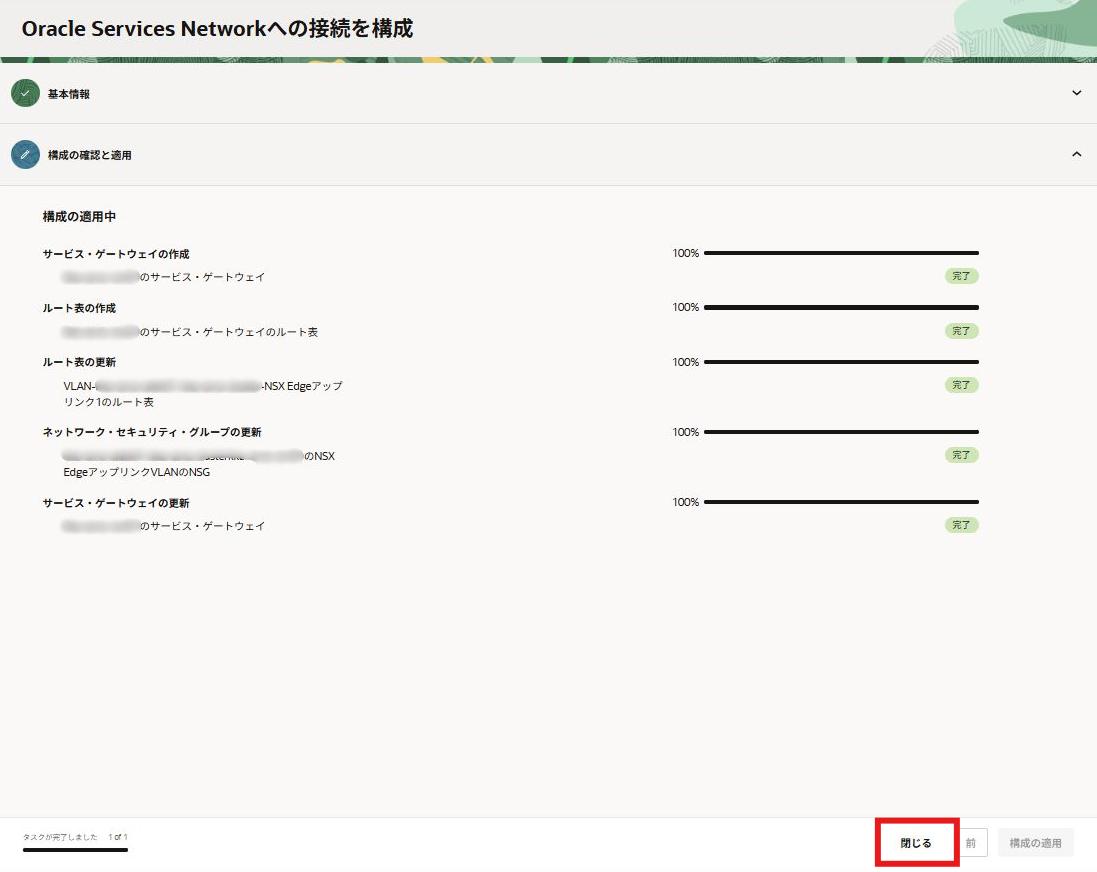The height and width of the screenshot is (872, 1097).
Task: Open the 基本情報 step header
Action: pyautogui.click(x=69, y=94)
